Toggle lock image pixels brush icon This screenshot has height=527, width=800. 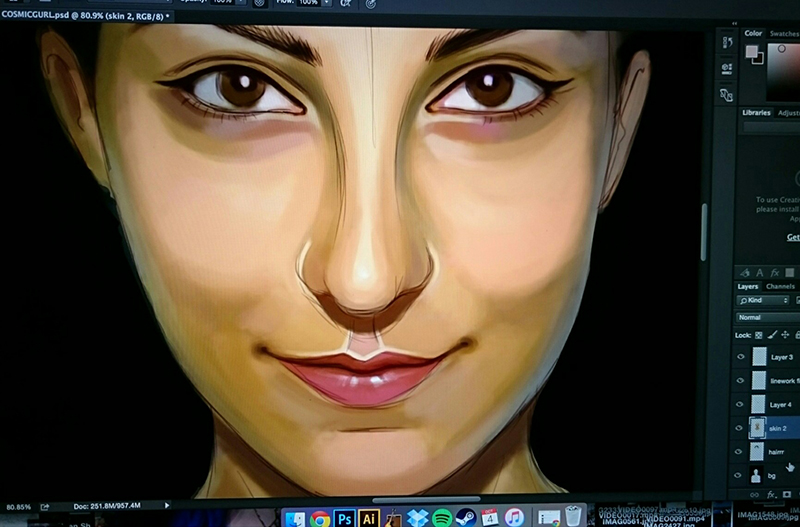point(772,335)
